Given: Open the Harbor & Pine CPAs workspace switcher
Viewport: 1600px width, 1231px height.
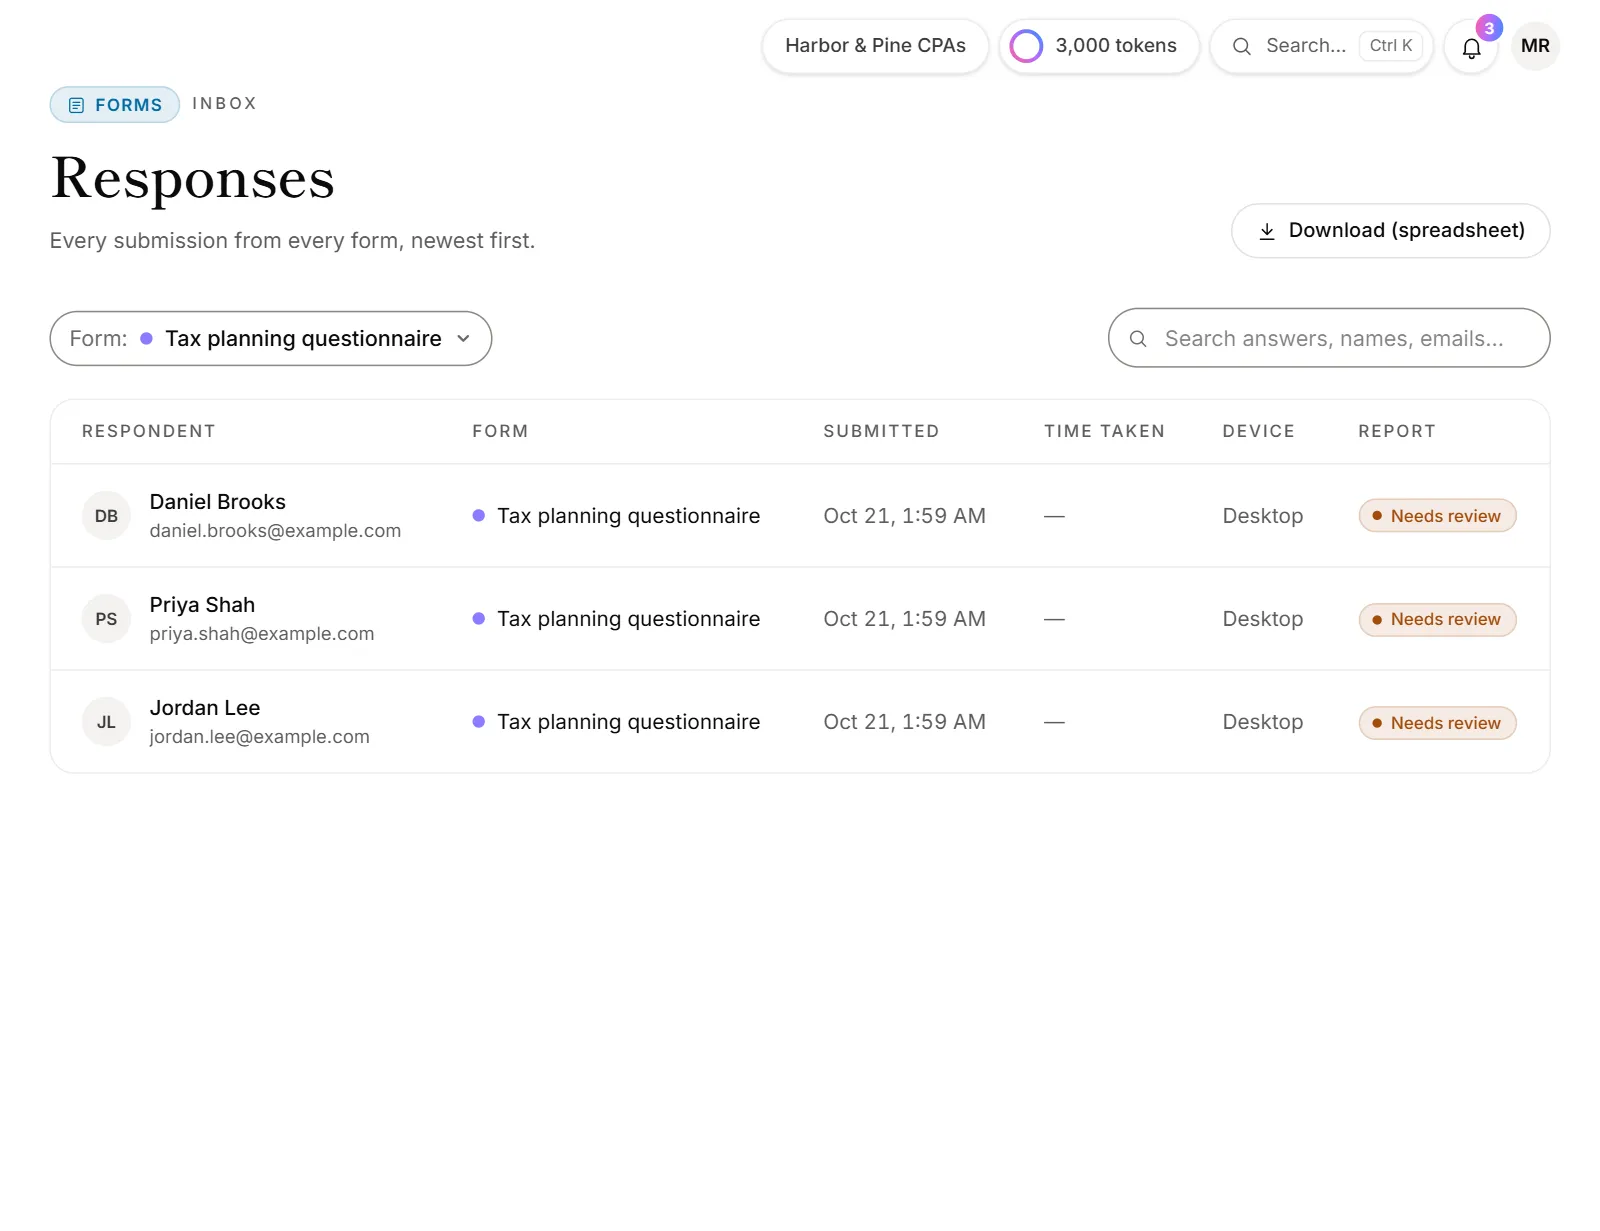Looking at the screenshot, I should (x=875, y=46).
